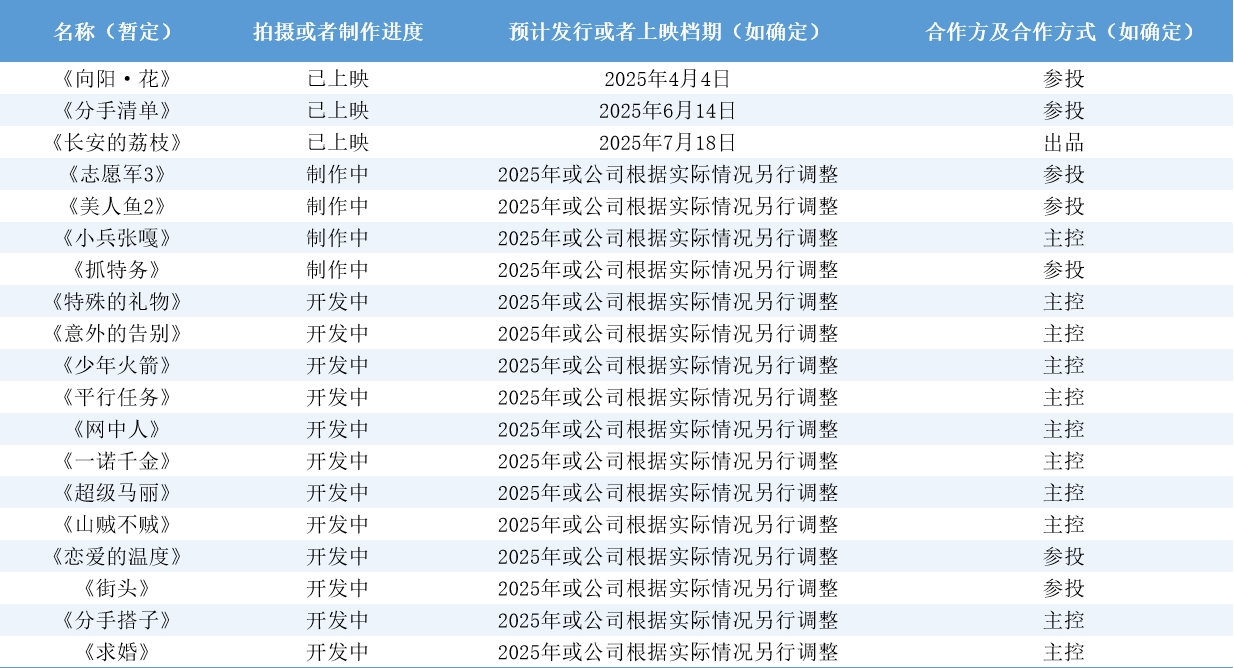
Task: Click 参投 in the 《向阳·花》 row
Action: tap(1063, 79)
